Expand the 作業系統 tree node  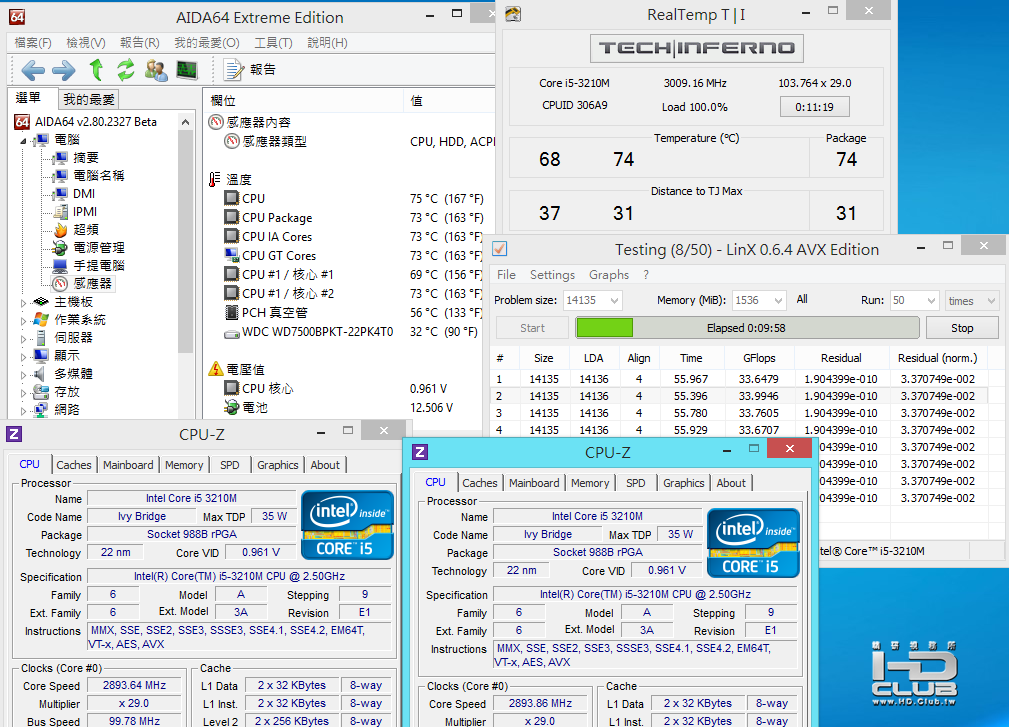click(24, 320)
